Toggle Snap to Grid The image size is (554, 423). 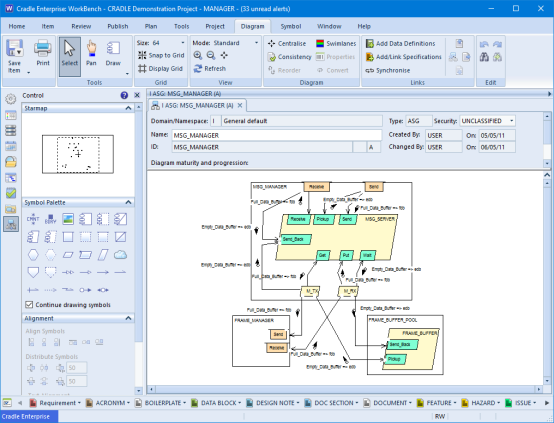click(161, 55)
